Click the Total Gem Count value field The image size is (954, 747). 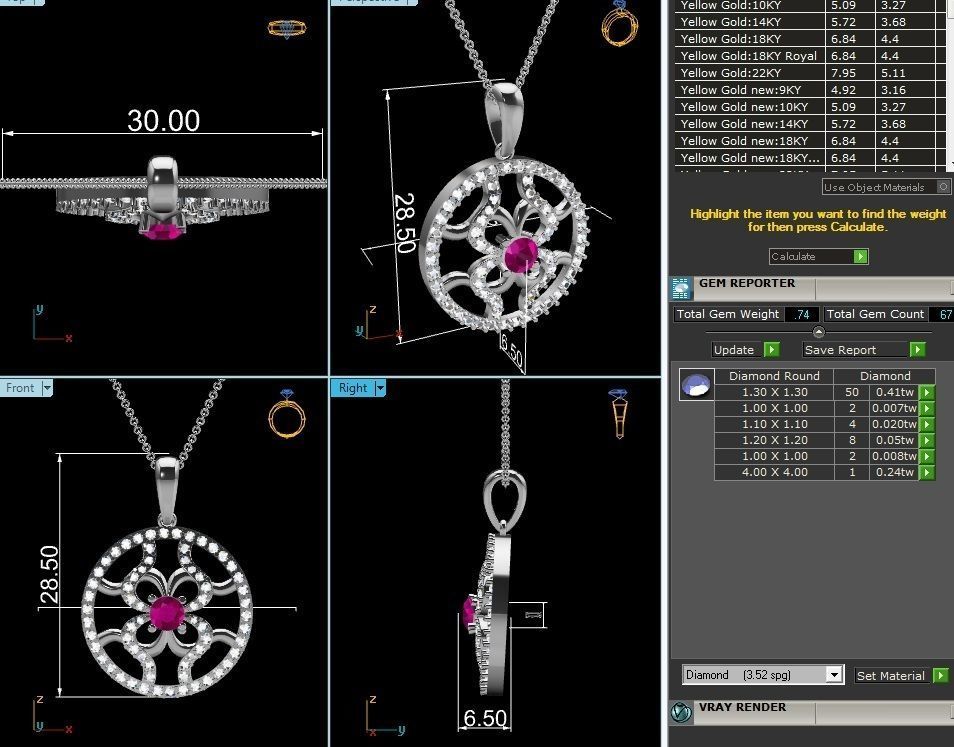pos(942,314)
